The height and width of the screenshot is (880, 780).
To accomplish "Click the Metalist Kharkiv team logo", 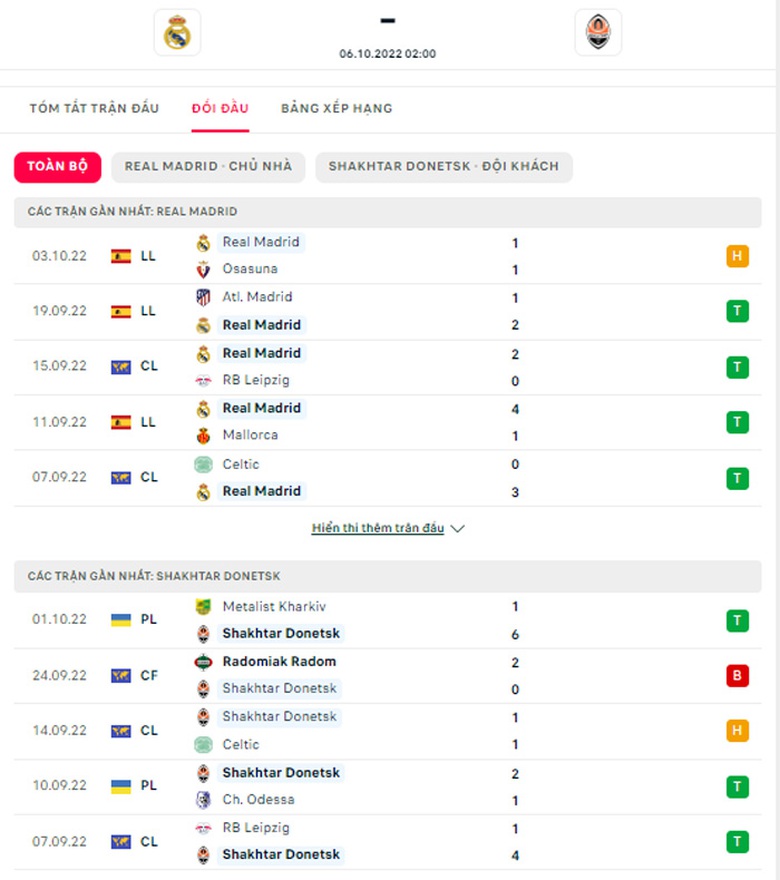I will pos(203,606).
